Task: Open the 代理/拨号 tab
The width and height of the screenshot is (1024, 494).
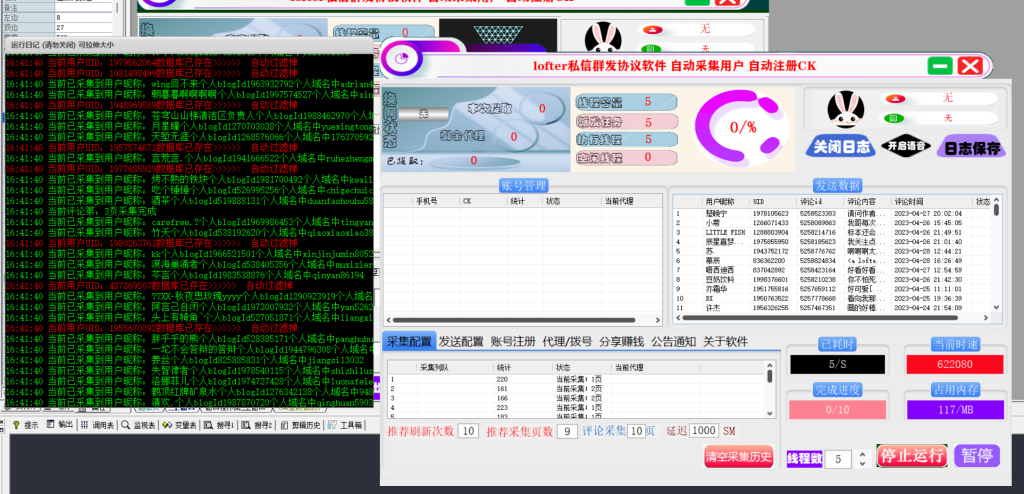Action: tap(568, 341)
